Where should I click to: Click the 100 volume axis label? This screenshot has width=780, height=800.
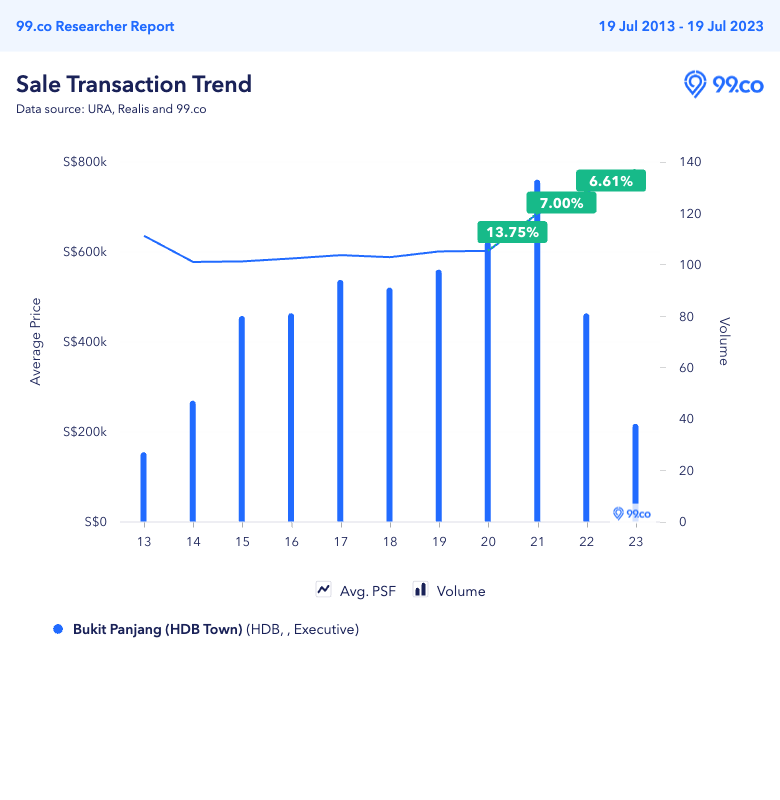(690, 264)
